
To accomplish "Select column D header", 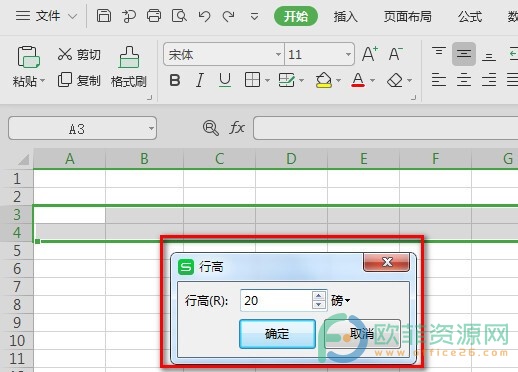I will 291,159.
